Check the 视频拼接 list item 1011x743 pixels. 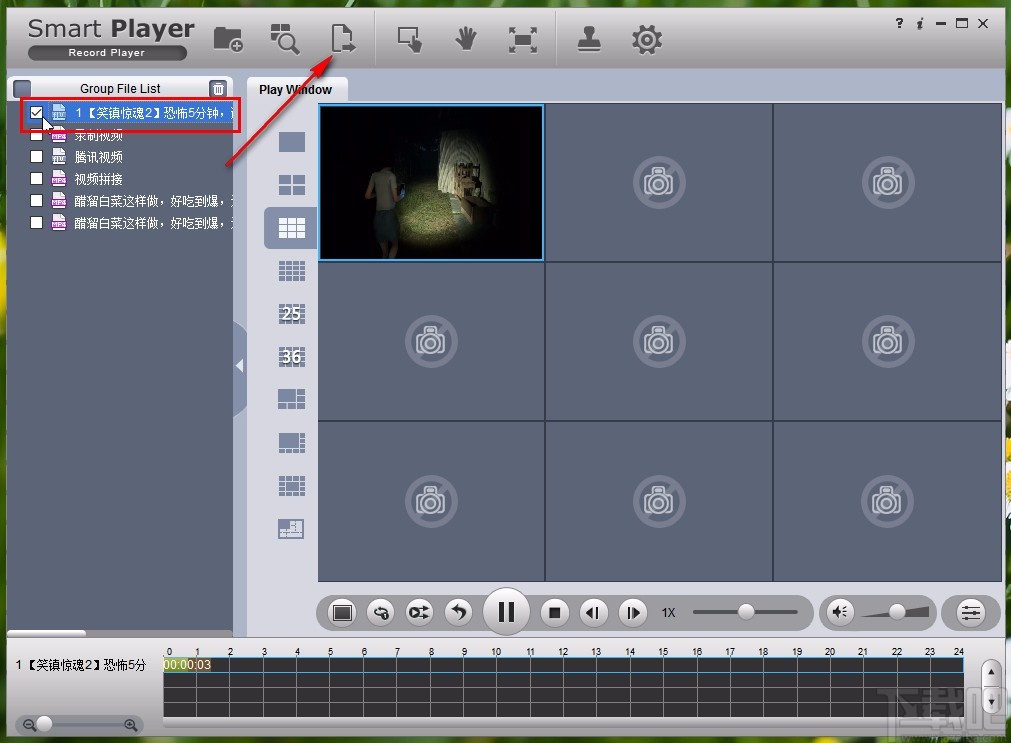36,178
